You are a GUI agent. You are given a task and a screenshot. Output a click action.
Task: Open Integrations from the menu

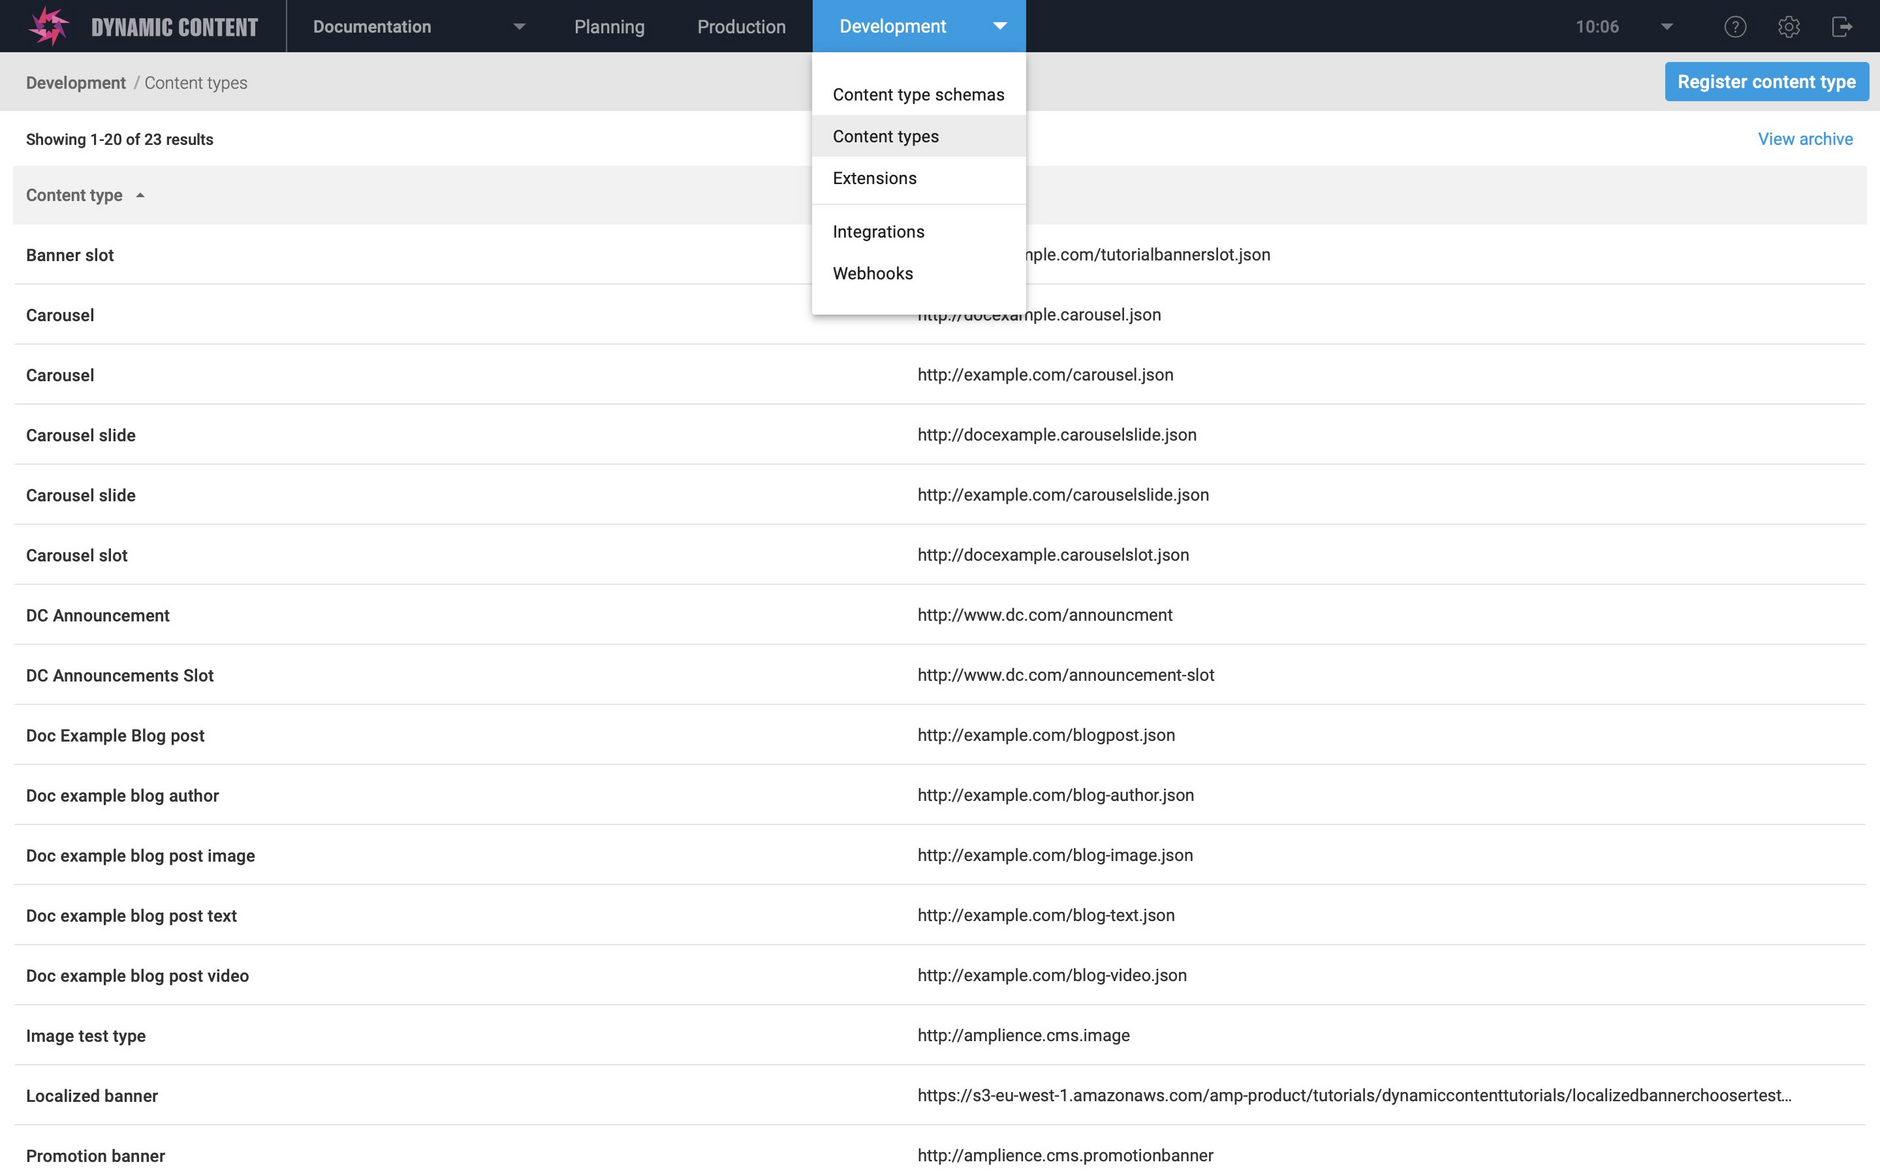click(878, 231)
